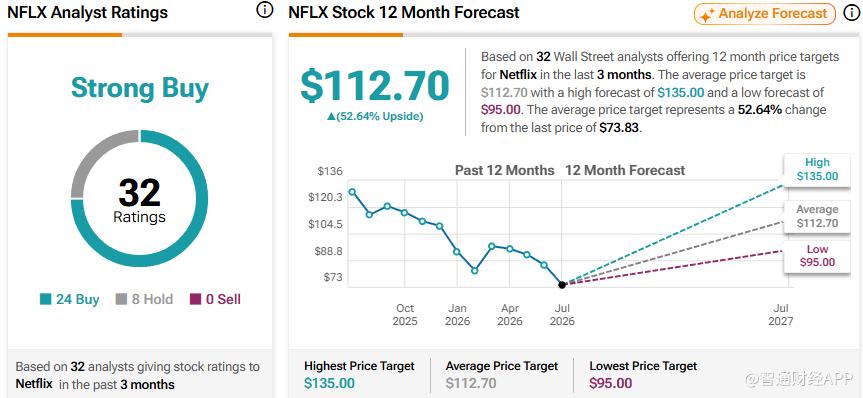Click the Average $112.70 forecast tag
The image size is (863, 398).
tap(817, 216)
